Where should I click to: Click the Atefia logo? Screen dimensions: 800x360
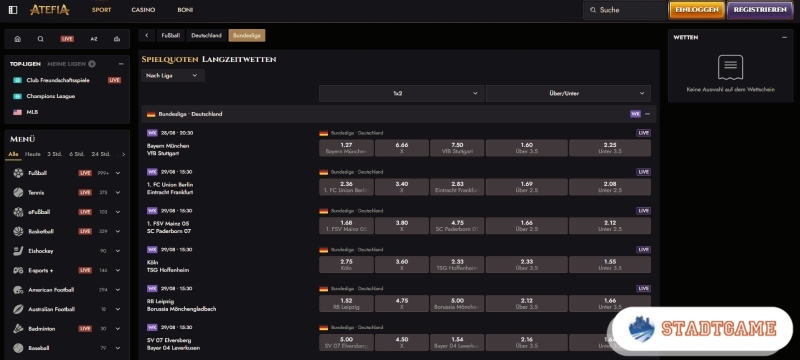click(49, 10)
